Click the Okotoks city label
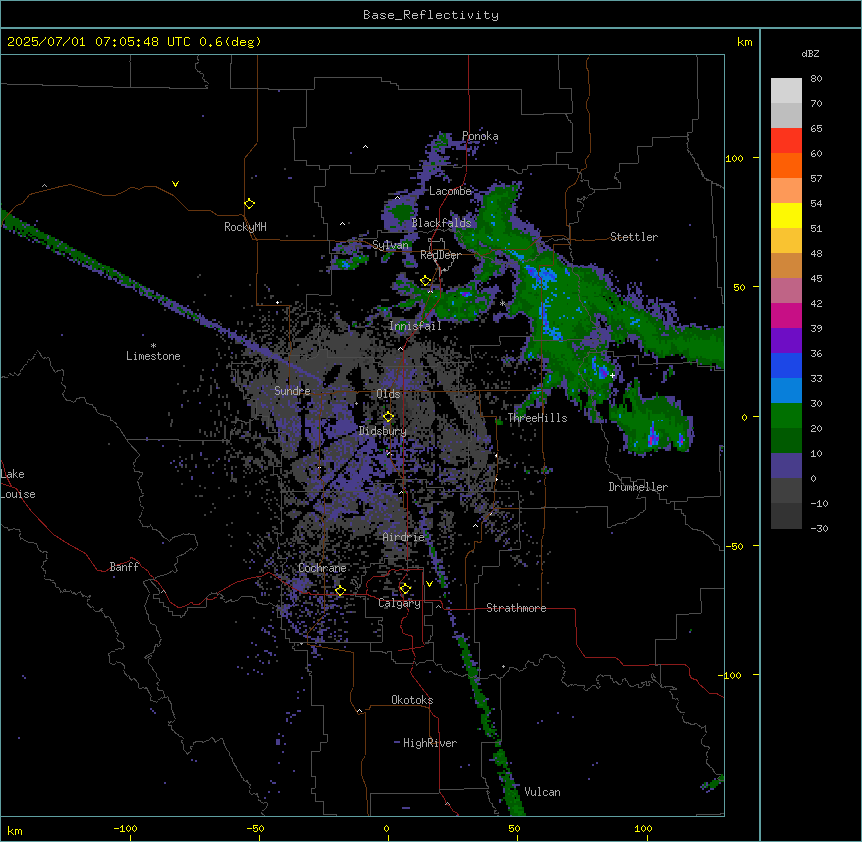 pyautogui.click(x=412, y=700)
